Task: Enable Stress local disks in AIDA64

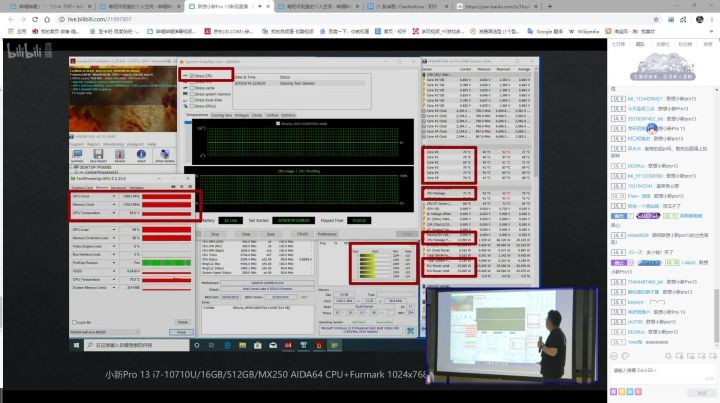Action: click(x=192, y=100)
